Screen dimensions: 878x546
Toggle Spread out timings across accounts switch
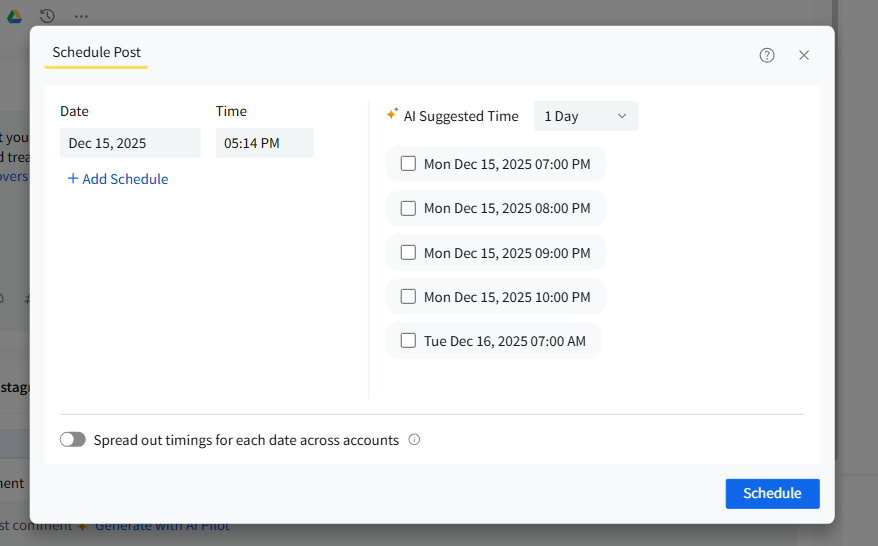tap(73, 440)
